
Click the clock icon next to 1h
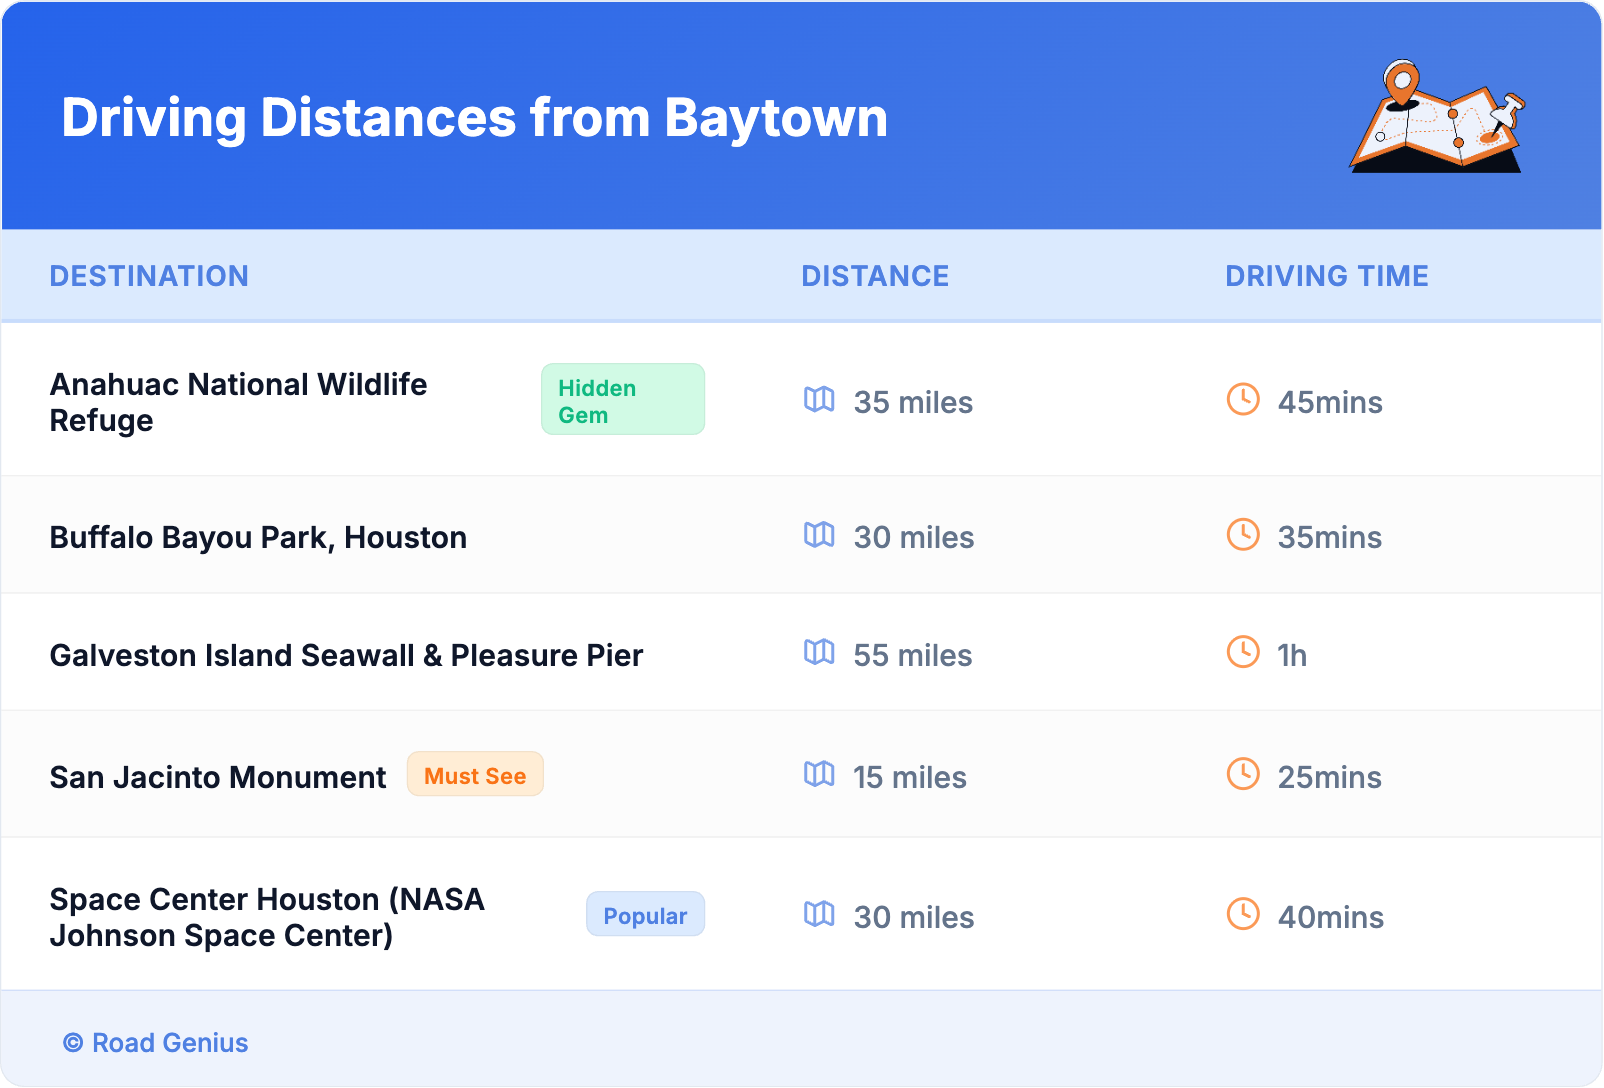[1243, 653]
